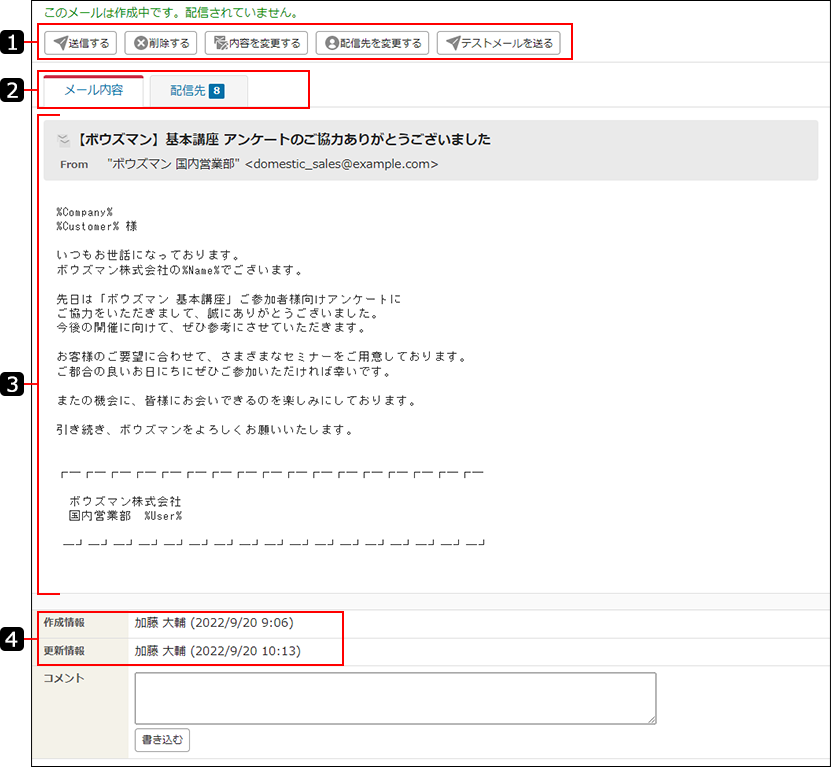Viewport: 831px width, 767px height.
Task: Click the mail subject 【ボウズマン】基本講座 アンケート
Action: [282, 139]
